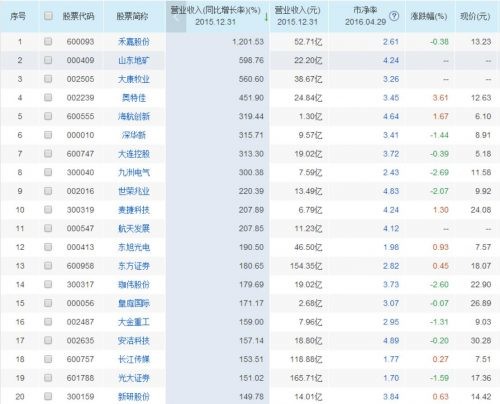Check the box for stock 002505

click(x=48, y=79)
